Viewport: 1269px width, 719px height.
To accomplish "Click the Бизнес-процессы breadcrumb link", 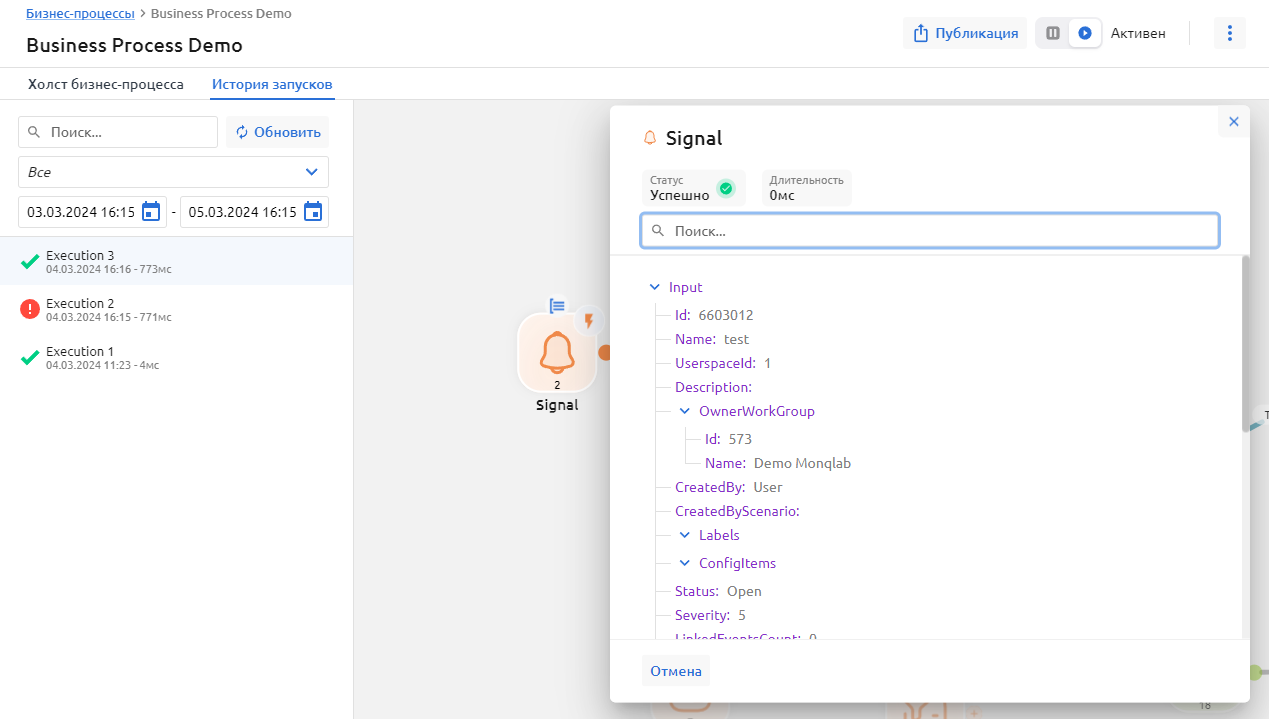I will pos(80,14).
